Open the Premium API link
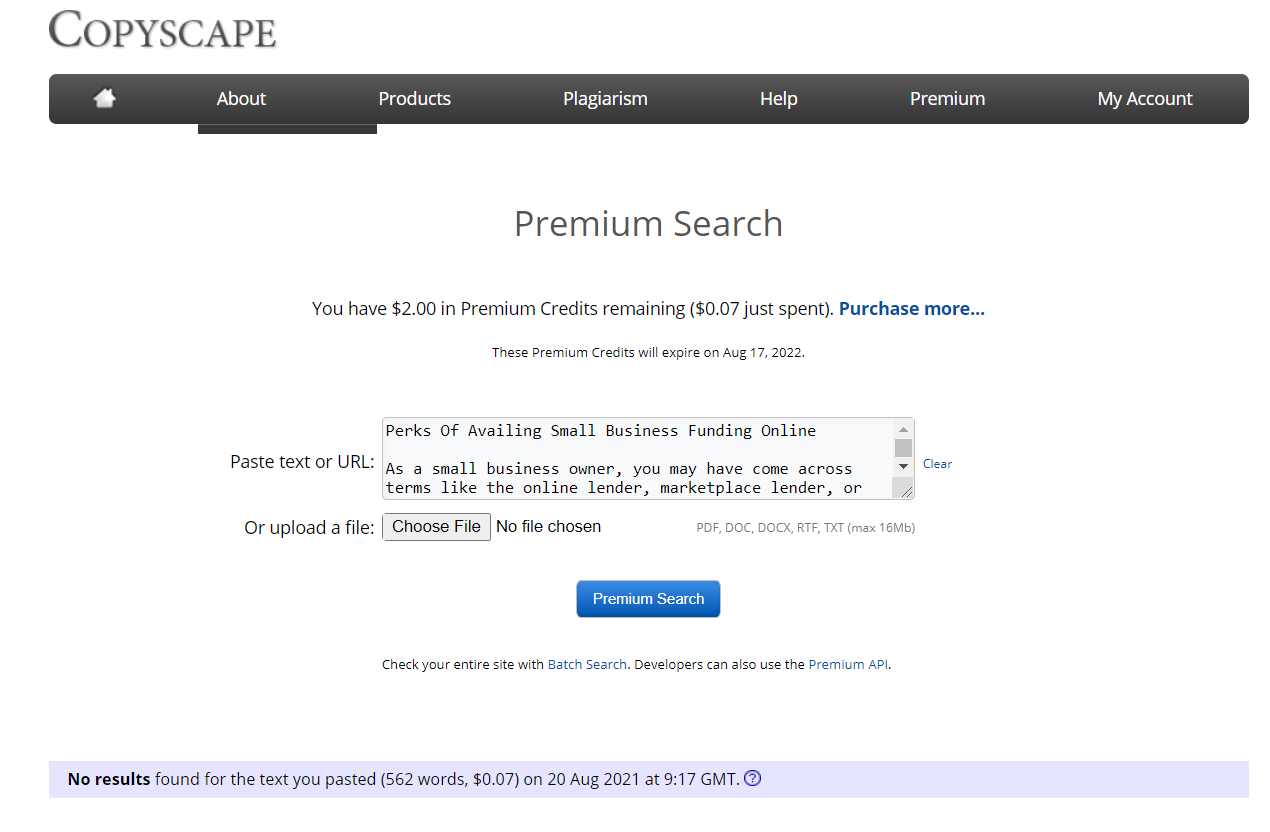 coord(849,664)
